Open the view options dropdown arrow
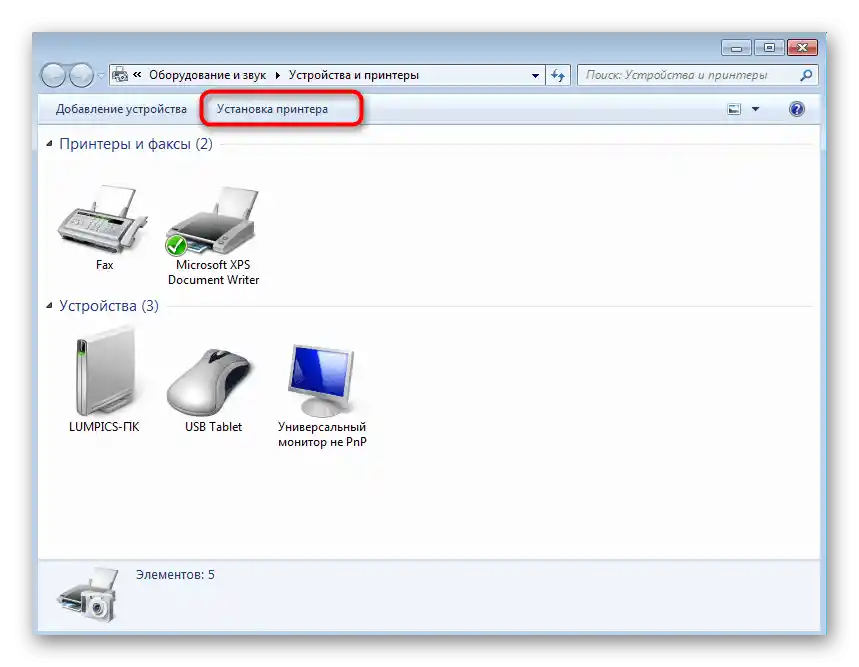Viewport: 859px width, 667px height. point(755,109)
